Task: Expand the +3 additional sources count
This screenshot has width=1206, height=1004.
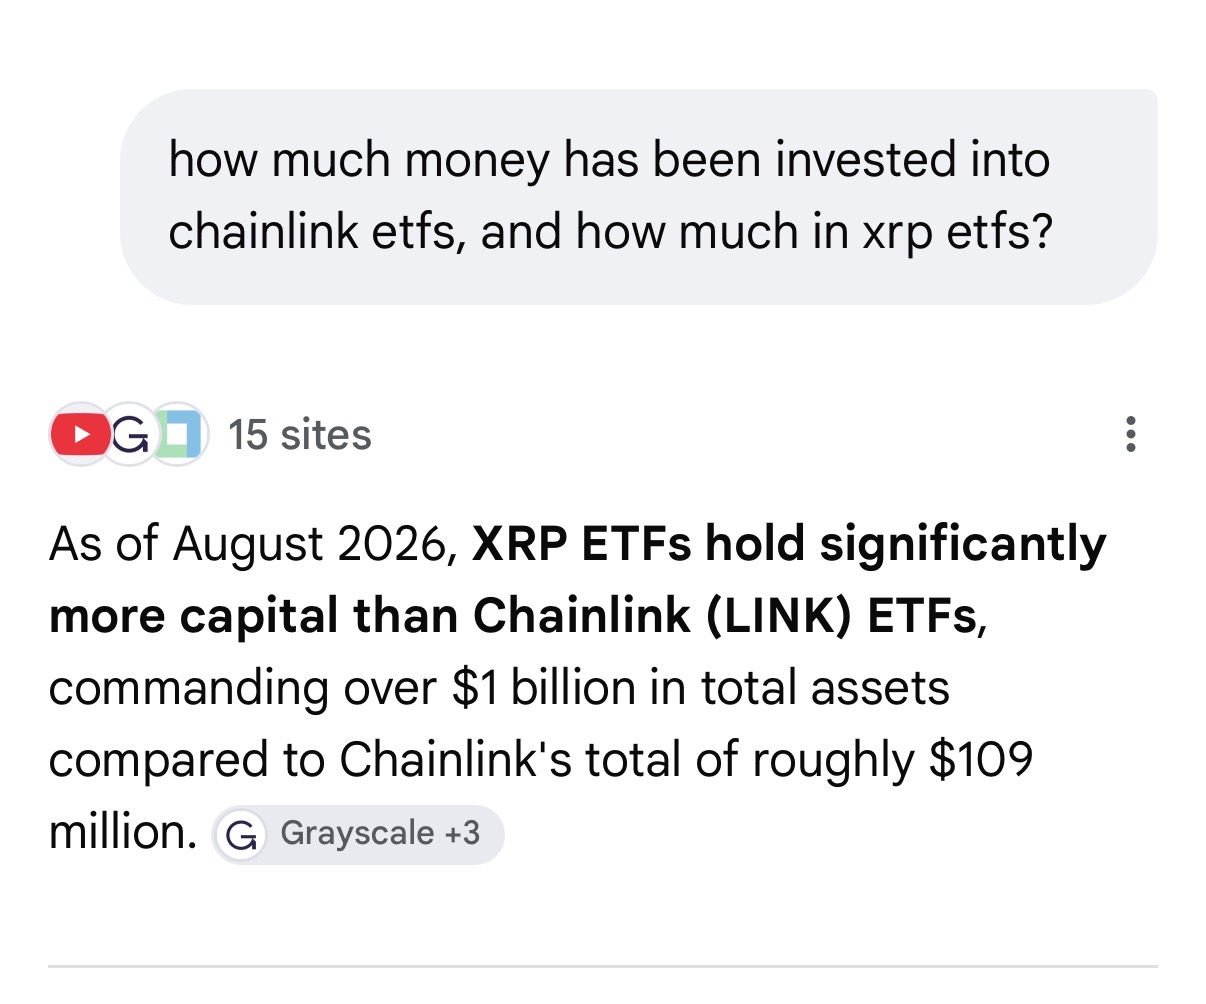Action: tap(461, 833)
